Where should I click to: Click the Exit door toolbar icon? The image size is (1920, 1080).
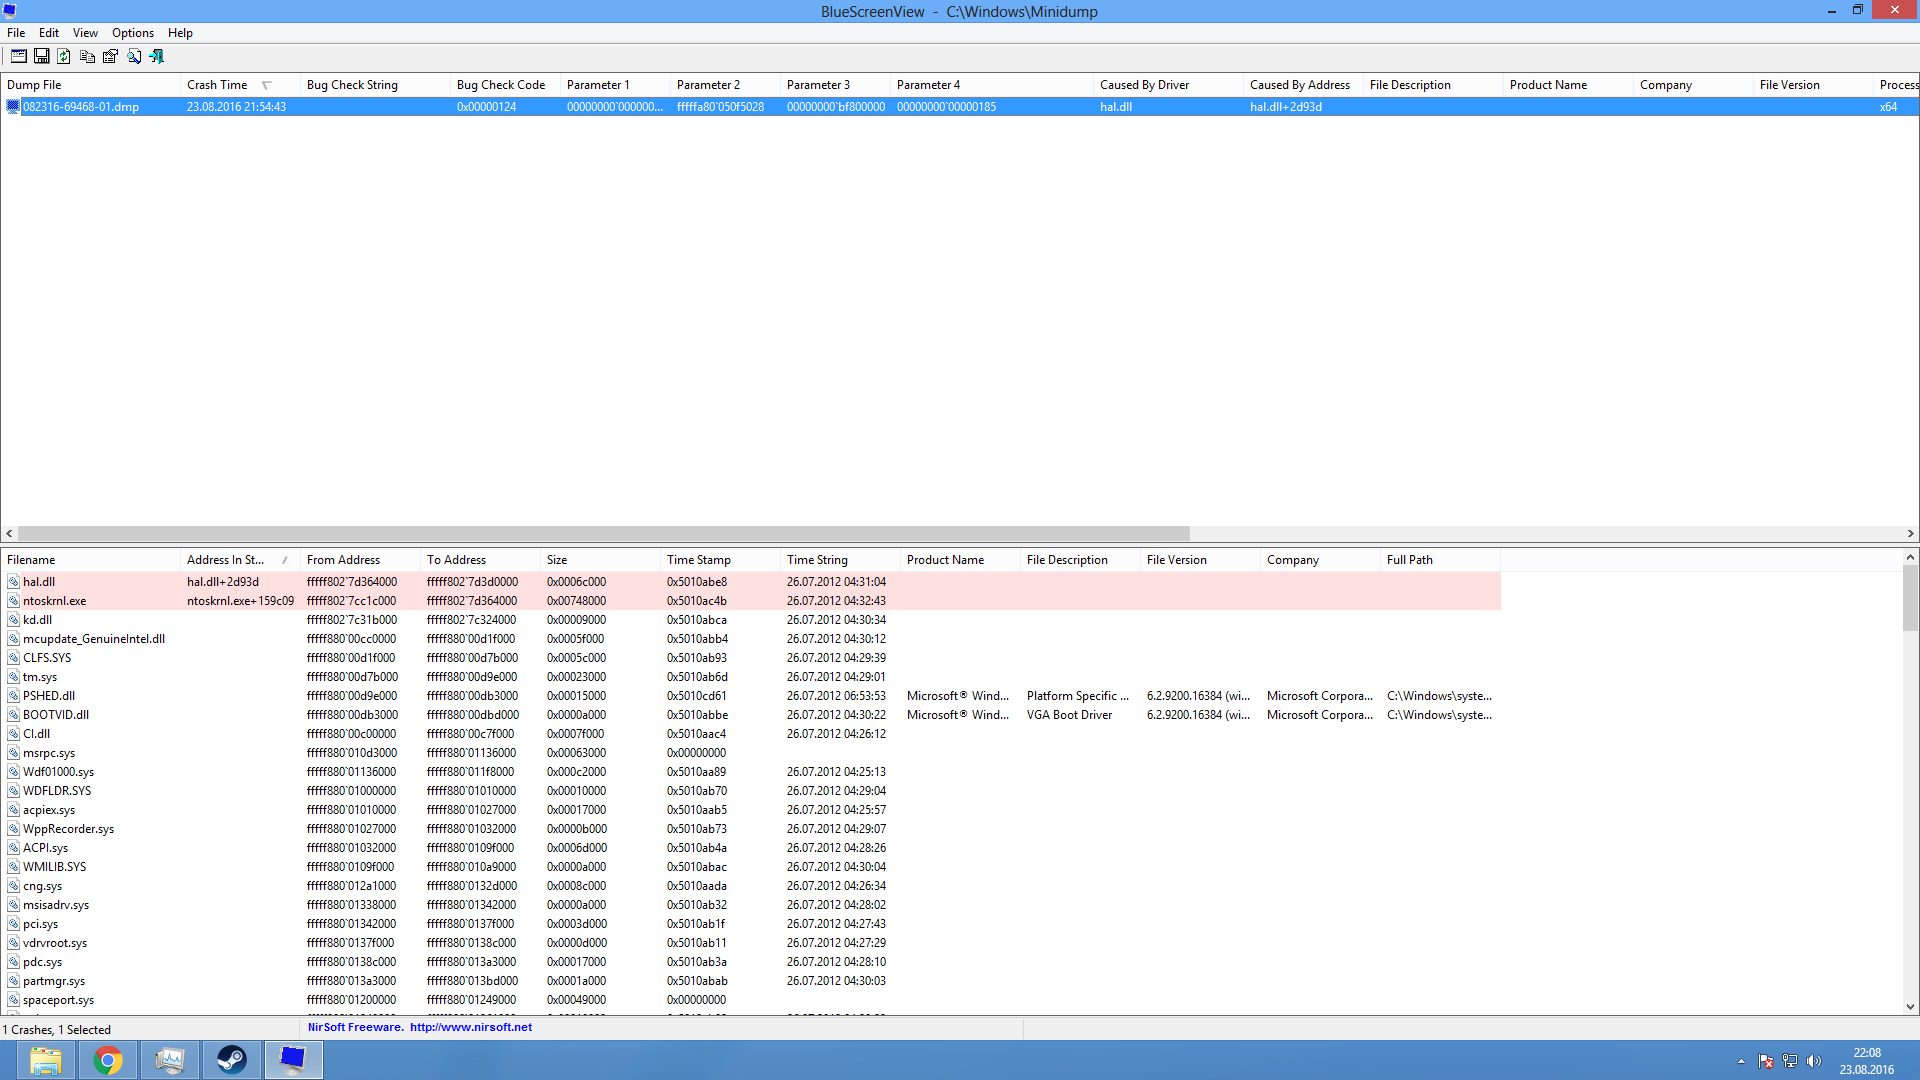click(x=157, y=56)
